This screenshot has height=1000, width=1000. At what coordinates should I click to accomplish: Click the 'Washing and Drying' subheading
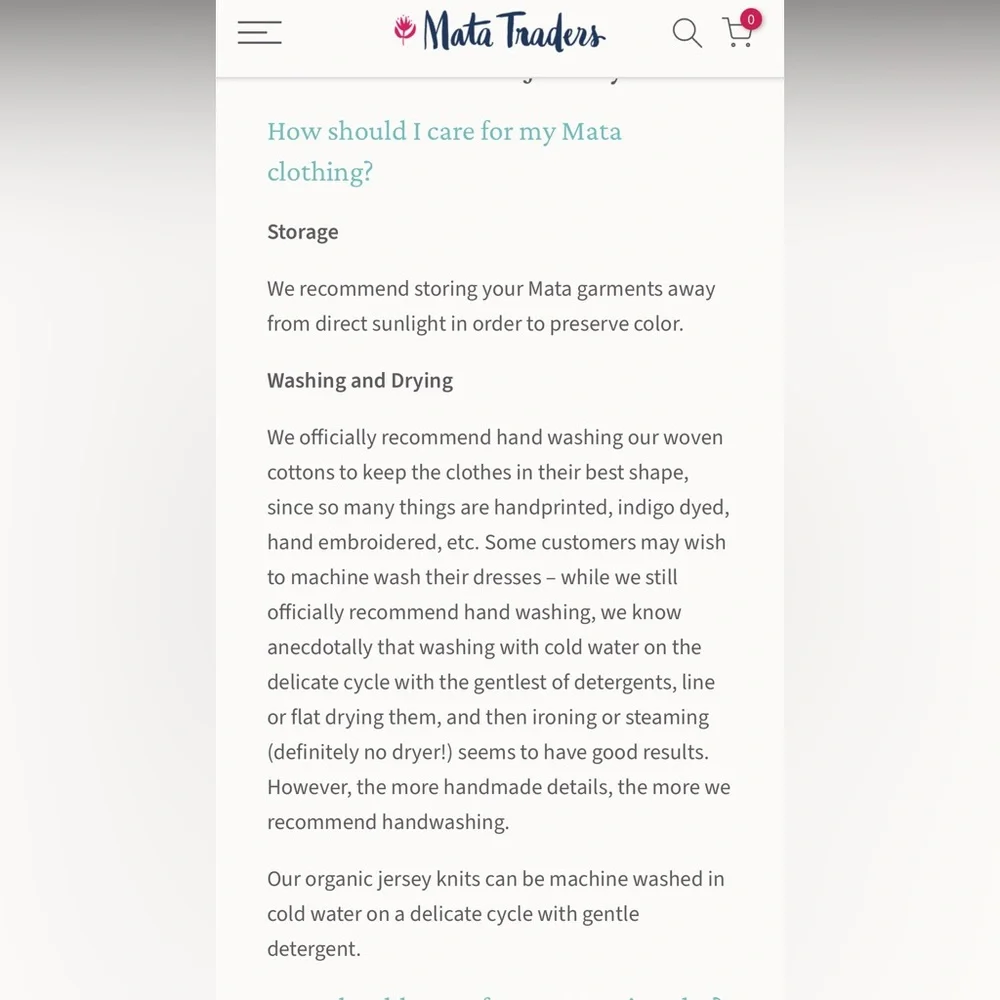point(360,381)
